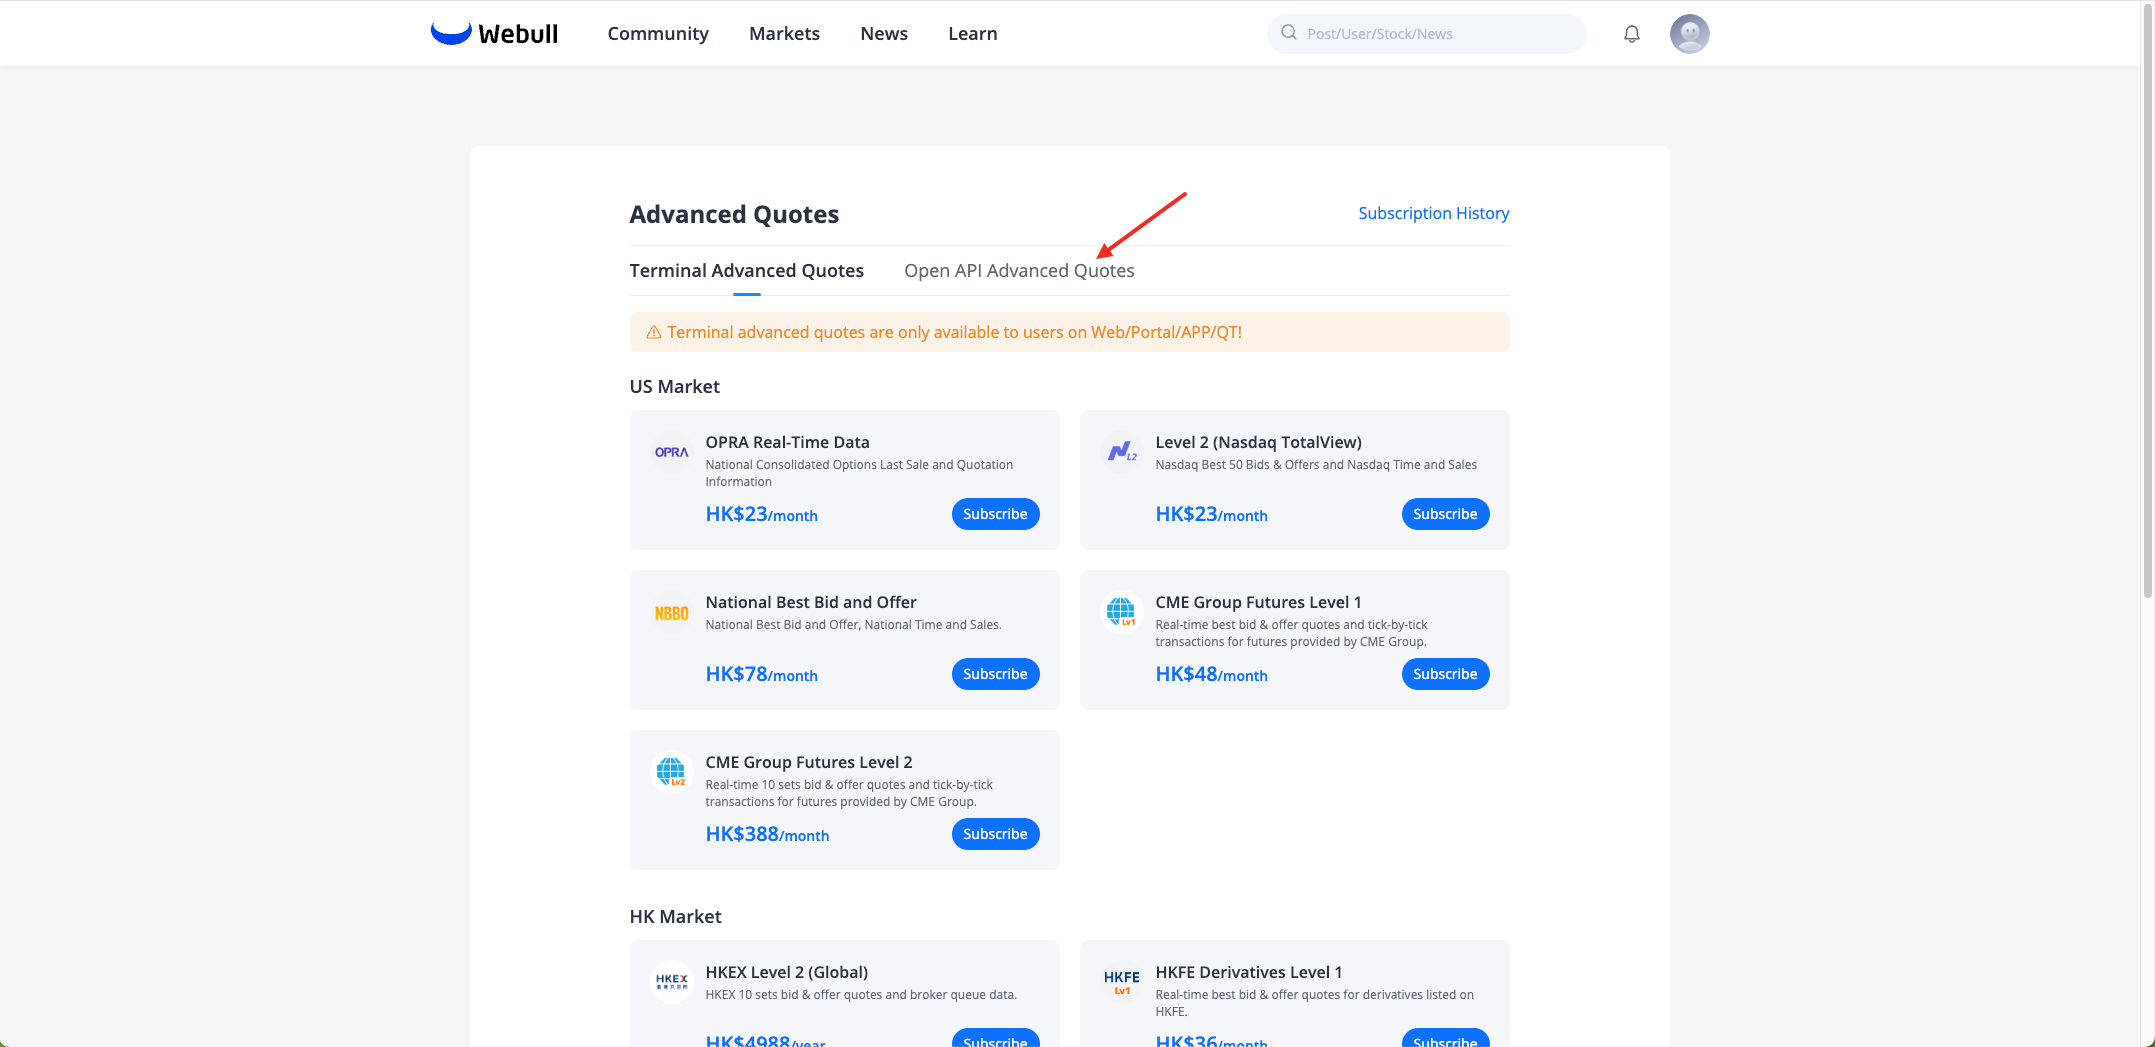Open the user profile avatar
This screenshot has height=1047, width=2155.
pos(1689,34)
